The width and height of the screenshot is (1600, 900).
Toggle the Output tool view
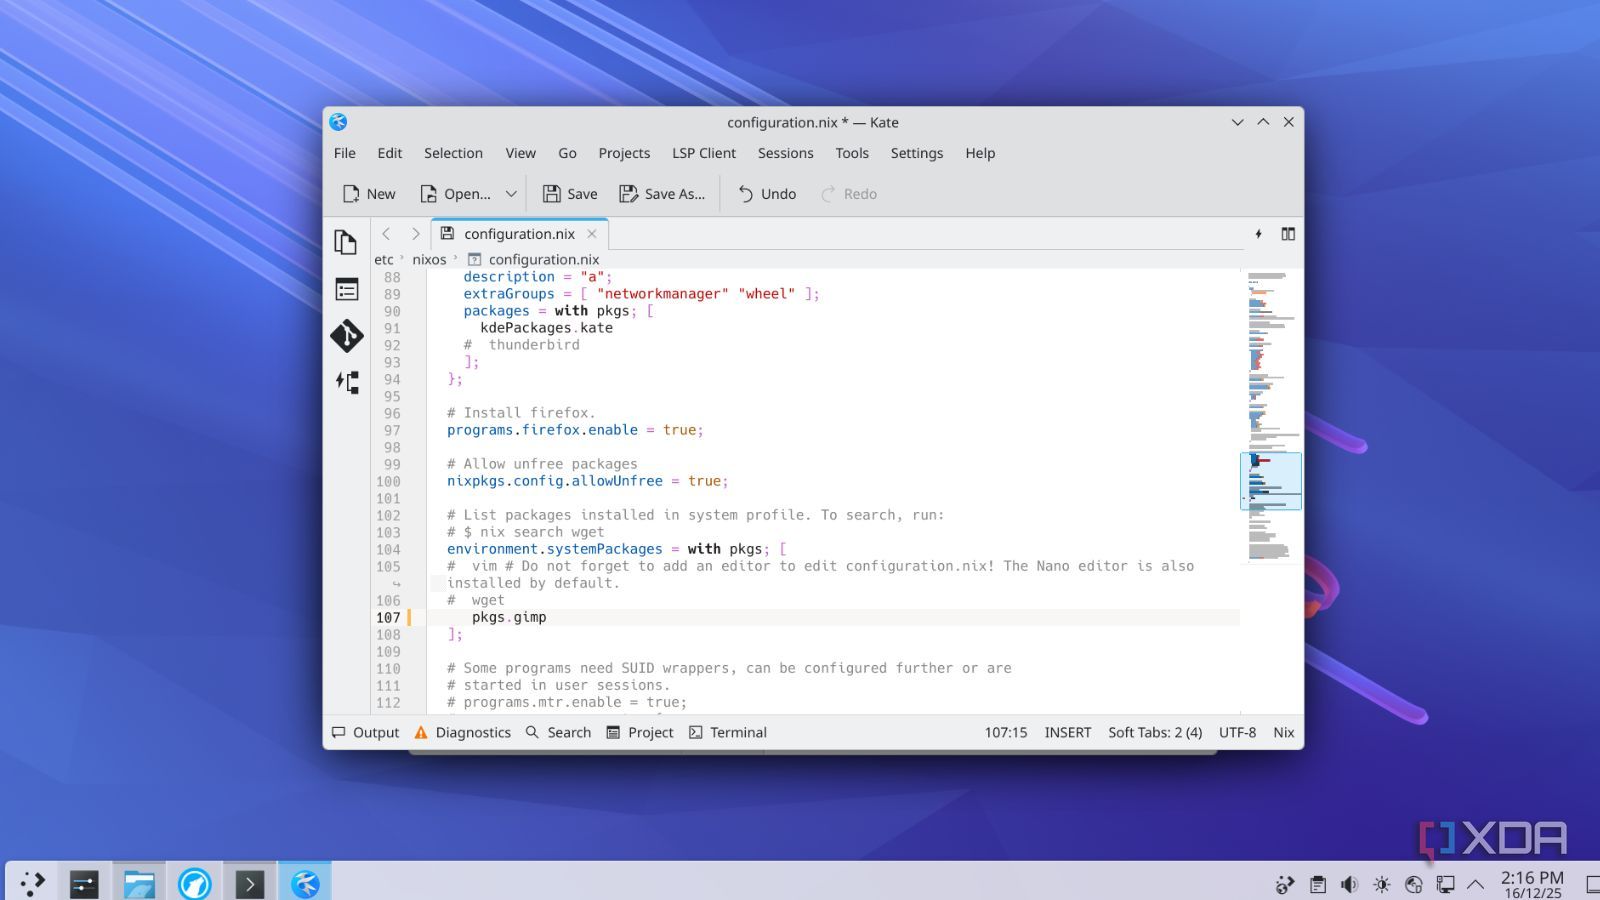pos(366,732)
